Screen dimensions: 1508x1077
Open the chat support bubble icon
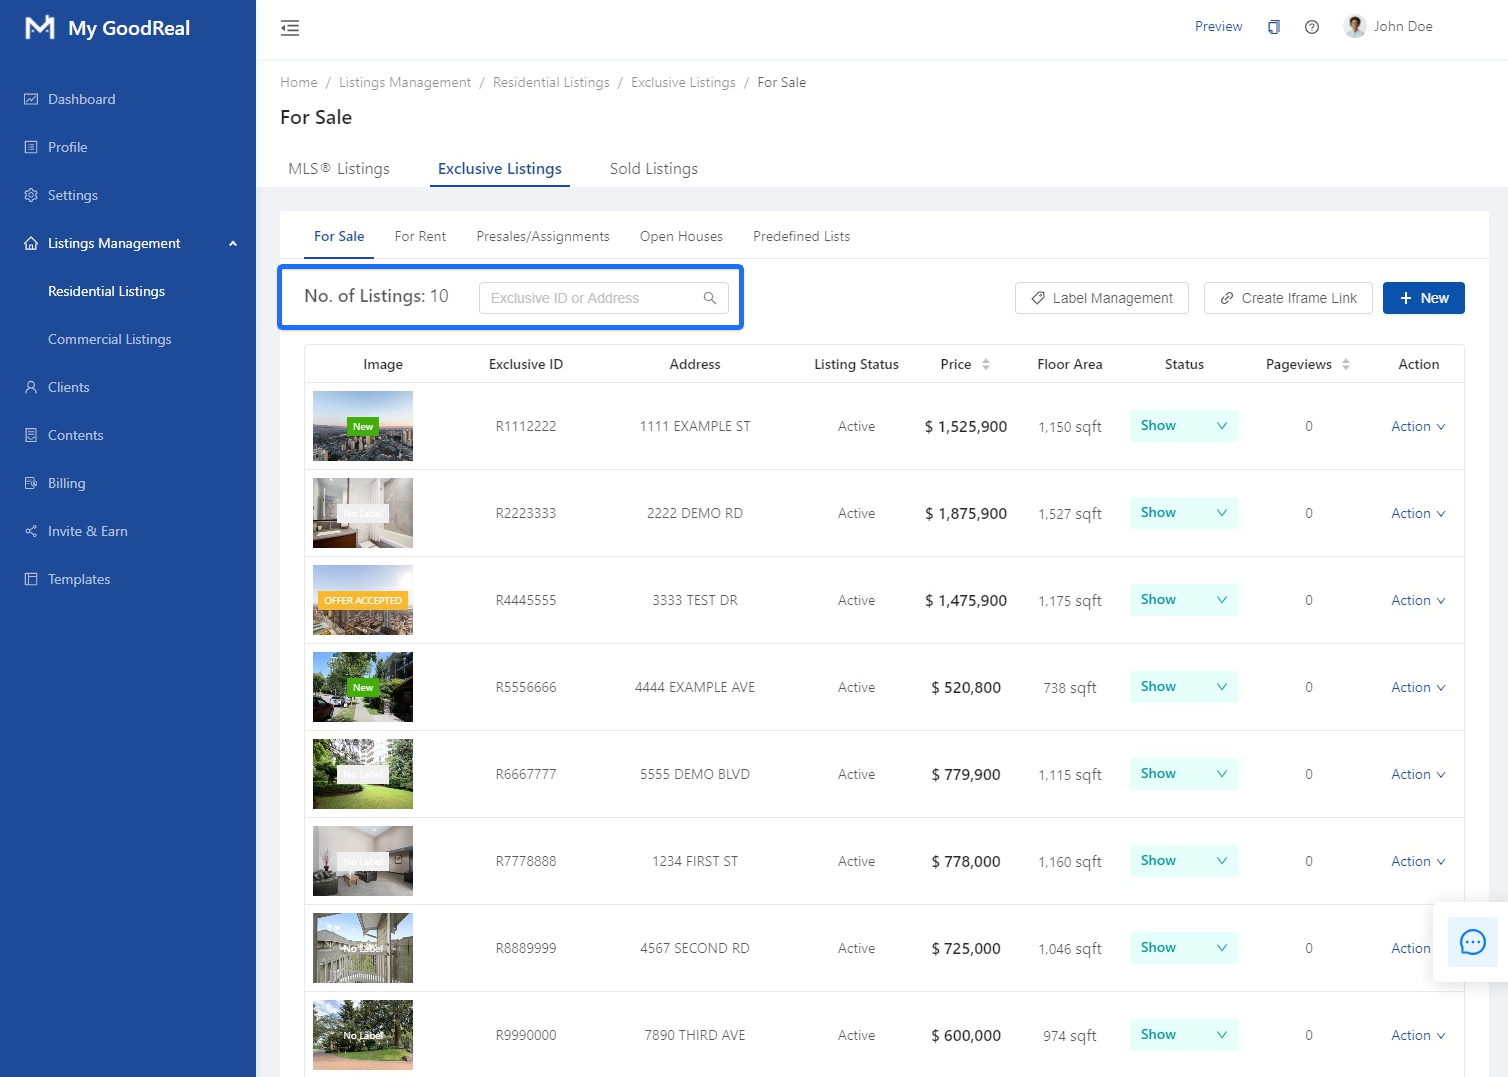1472,942
